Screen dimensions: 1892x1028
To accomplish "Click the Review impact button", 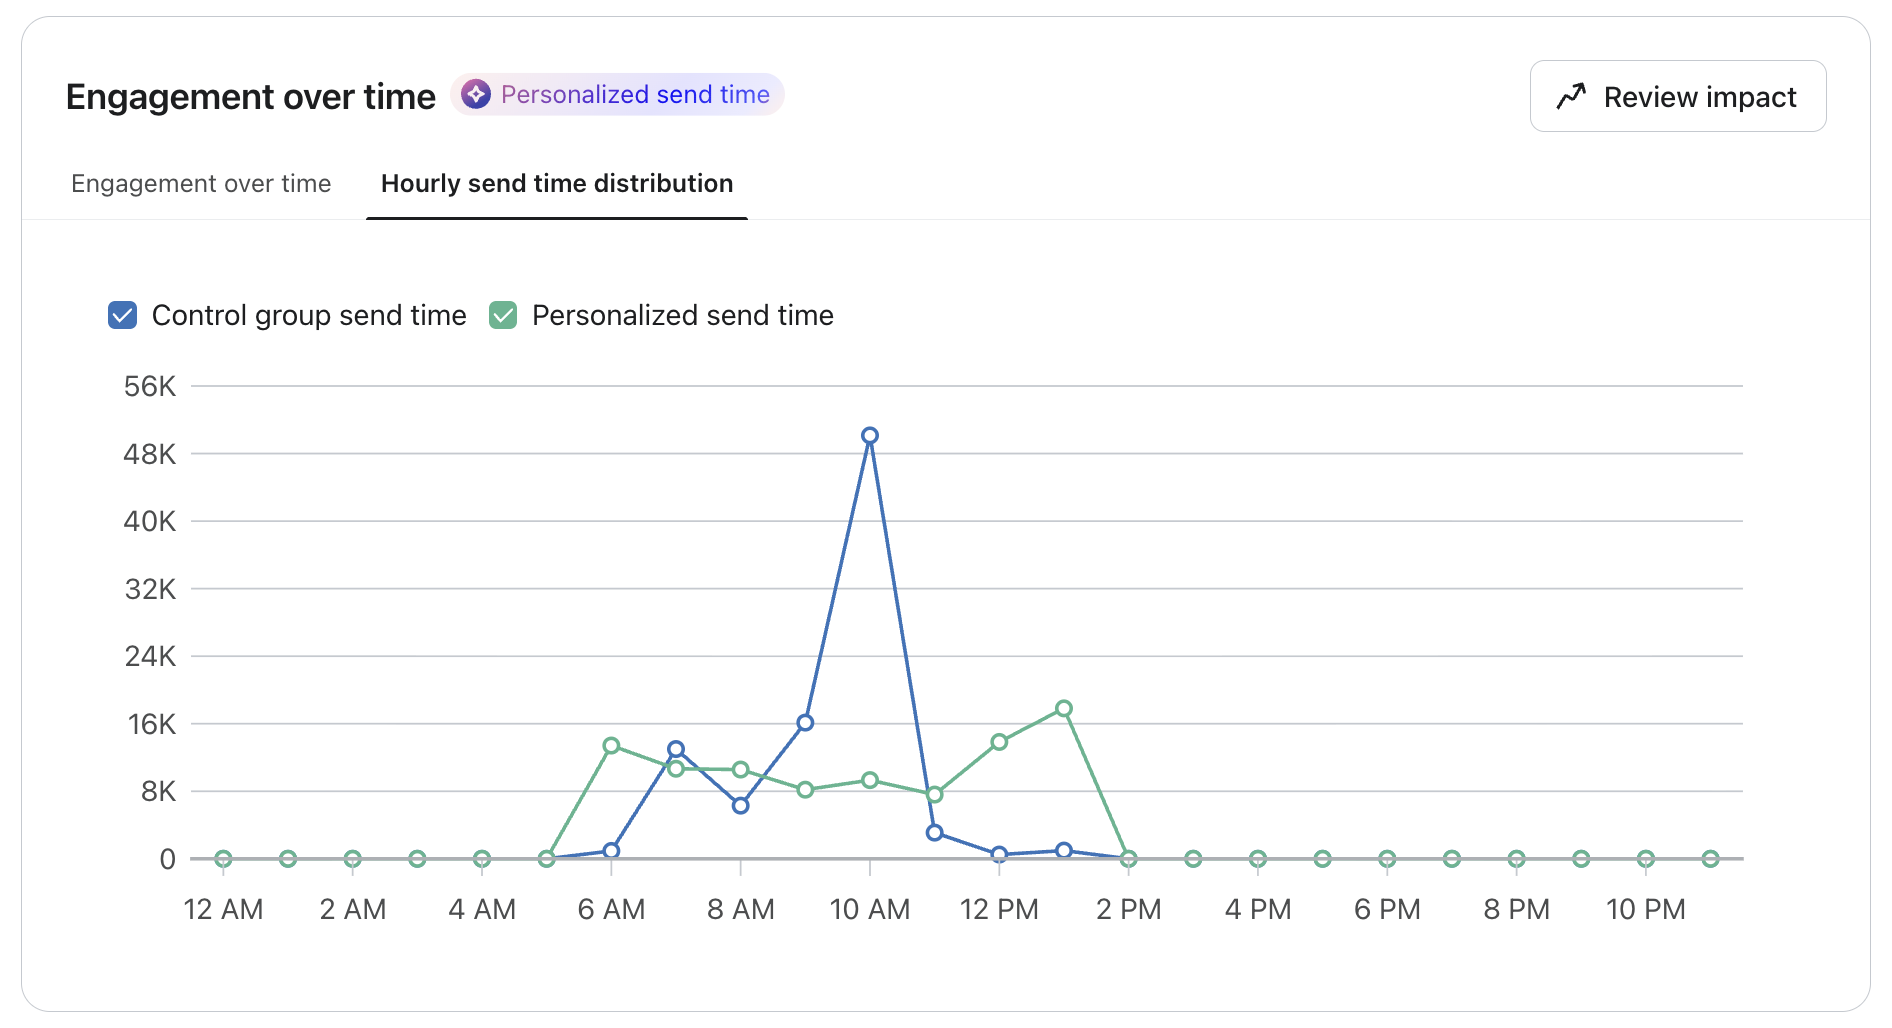I will click(1677, 96).
